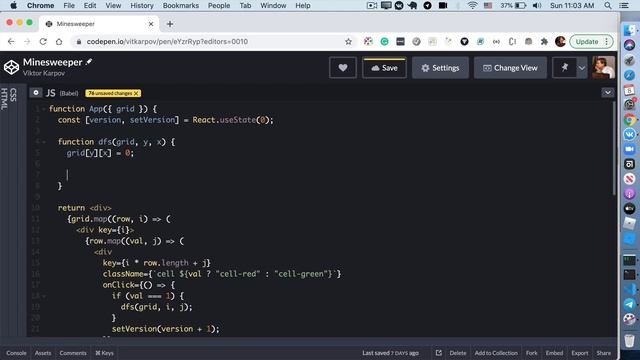The height and width of the screenshot is (360, 640).
Task: Open Telegram from the Dock
Action: coord(629,304)
